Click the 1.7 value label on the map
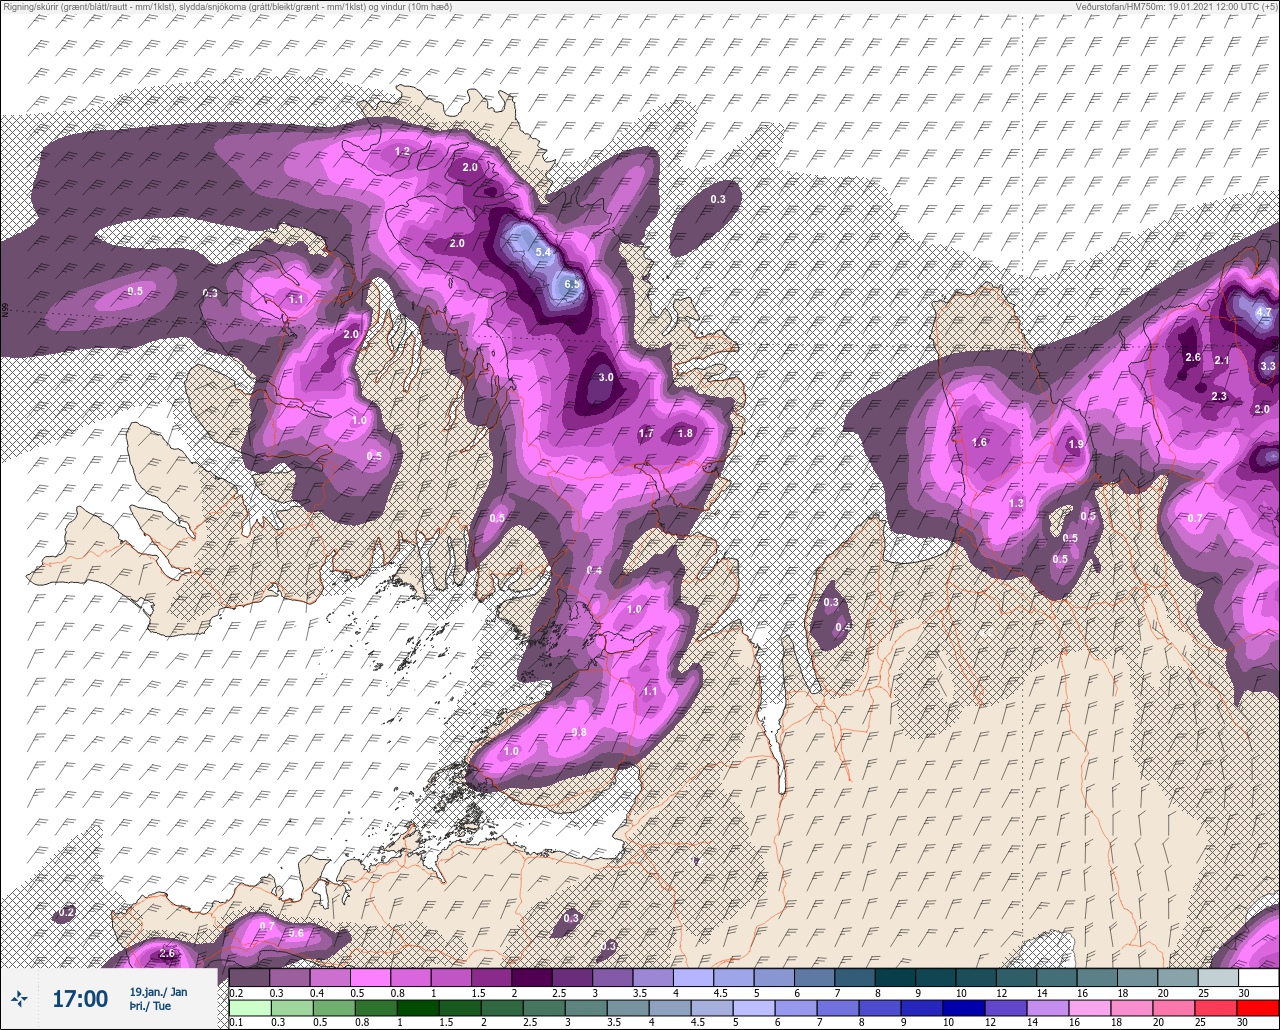Image resolution: width=1280 pixels, height=1030 pixels. (646, 434)
